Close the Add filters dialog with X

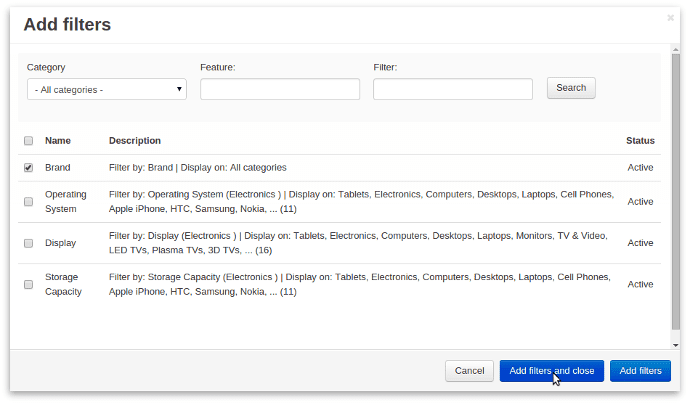(x=670, y=17)
